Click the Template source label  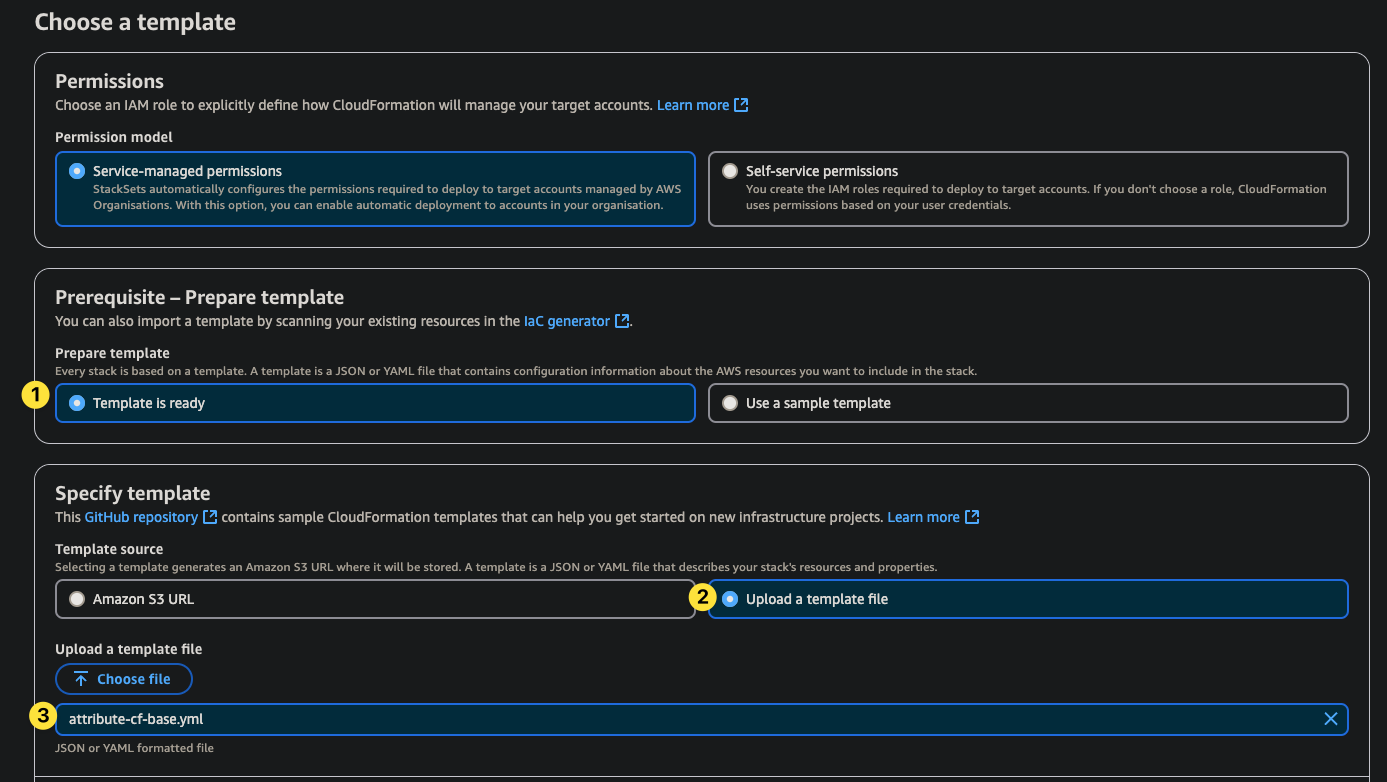click(109, 549)
